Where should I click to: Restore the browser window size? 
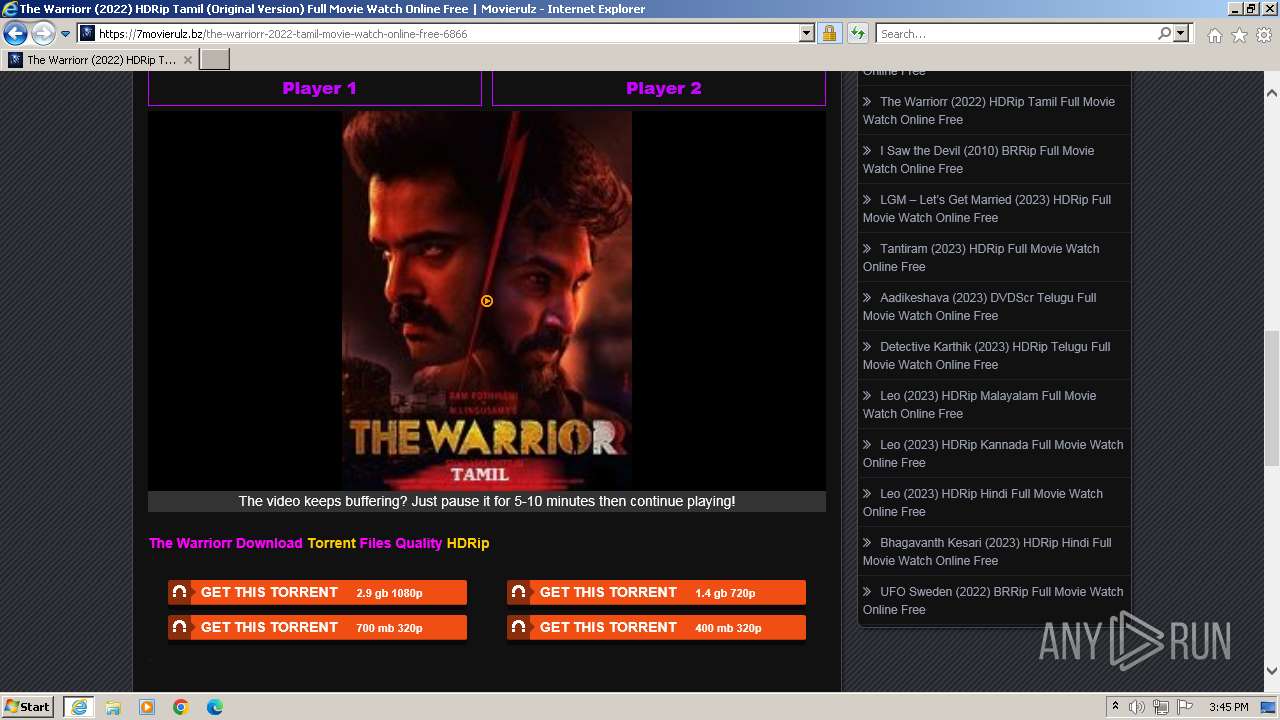[1250, 9]
